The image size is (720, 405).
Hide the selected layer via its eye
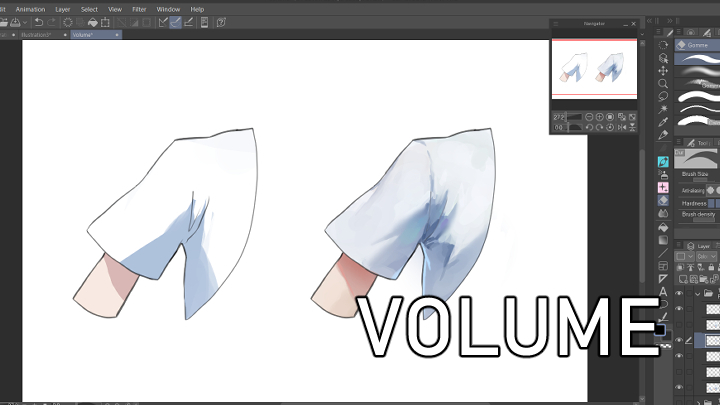[679, 340]
